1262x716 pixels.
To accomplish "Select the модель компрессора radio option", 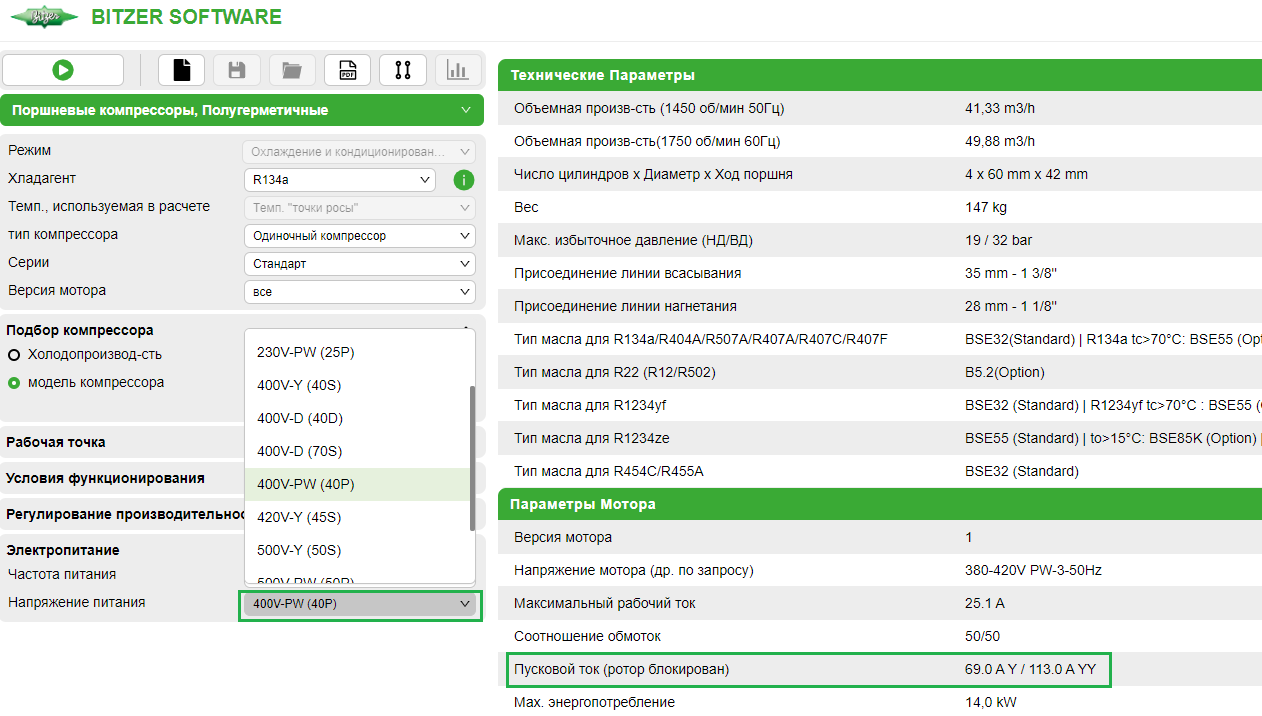I will (14, 383).
